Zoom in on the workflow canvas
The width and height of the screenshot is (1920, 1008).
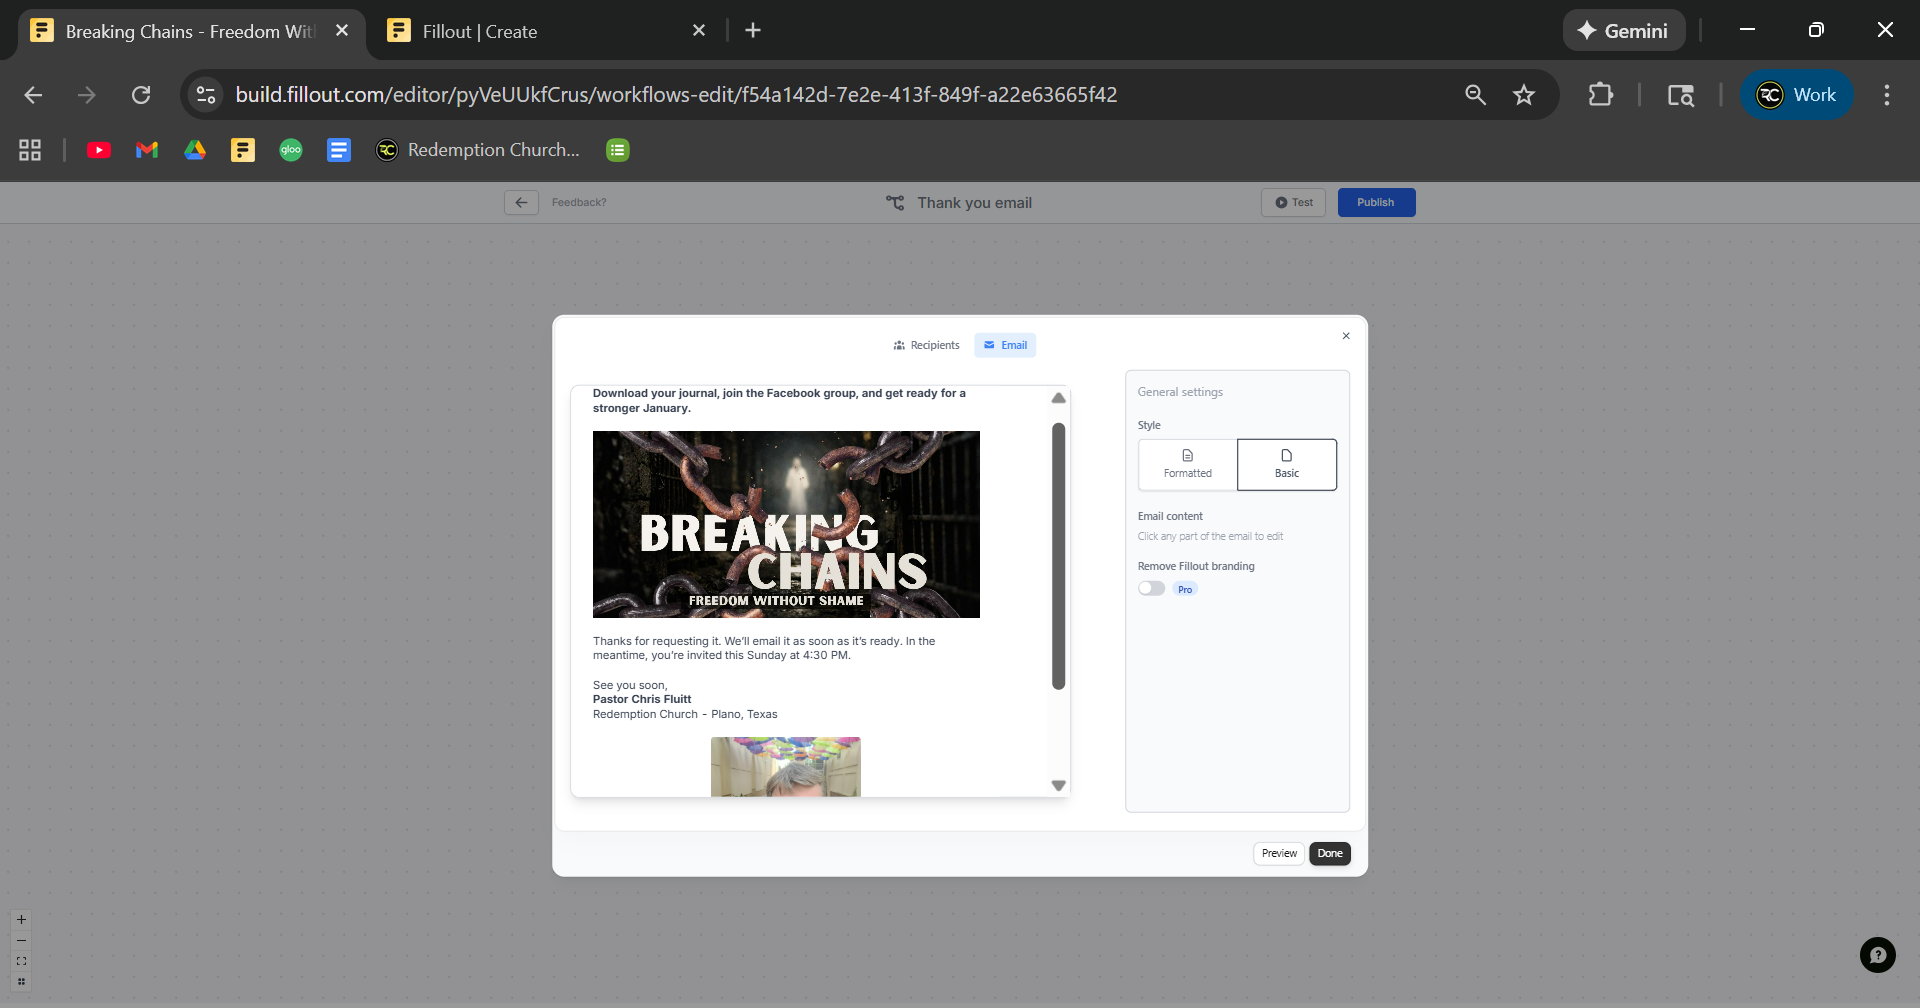tap(22, 920)
